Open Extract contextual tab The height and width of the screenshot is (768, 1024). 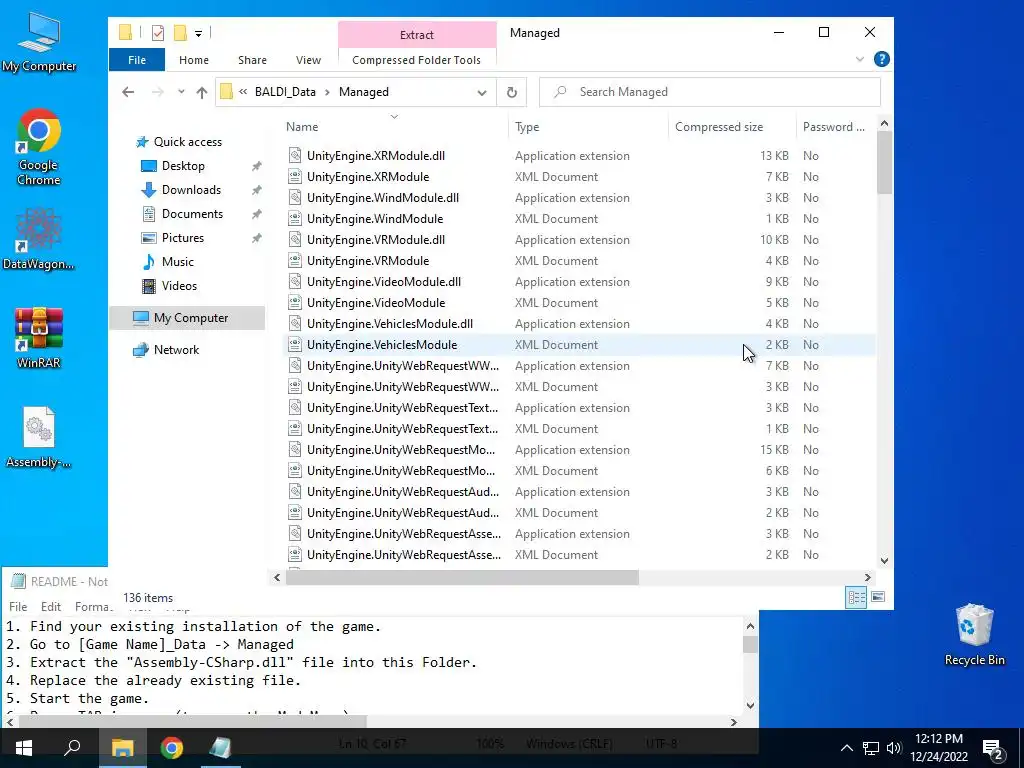point(417,35)
